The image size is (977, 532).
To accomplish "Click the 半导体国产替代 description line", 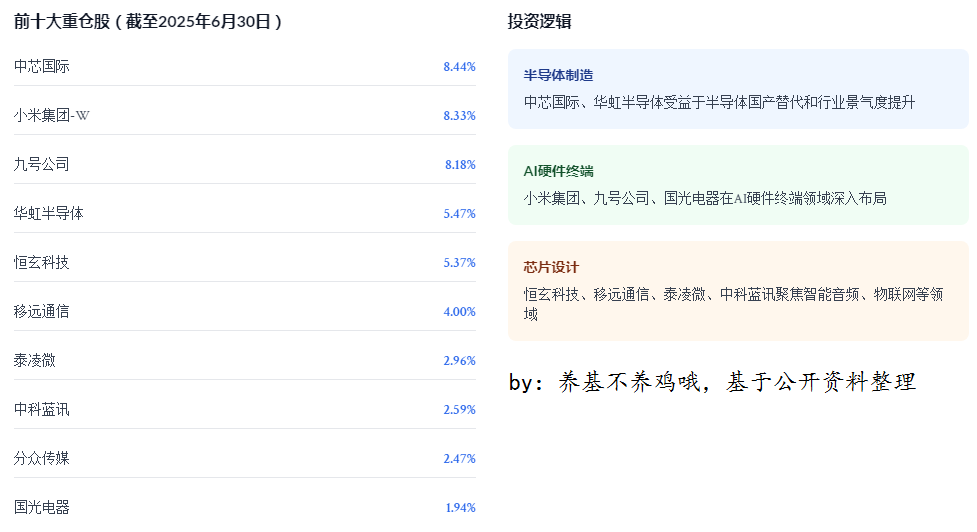I will coord(720,102).
